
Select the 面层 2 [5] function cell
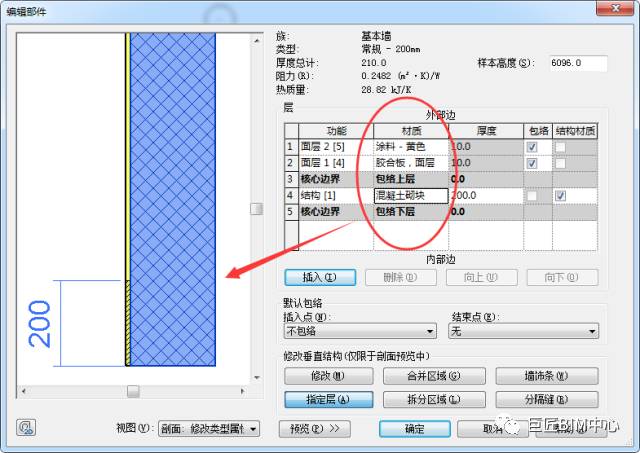[x=336, y=147]
